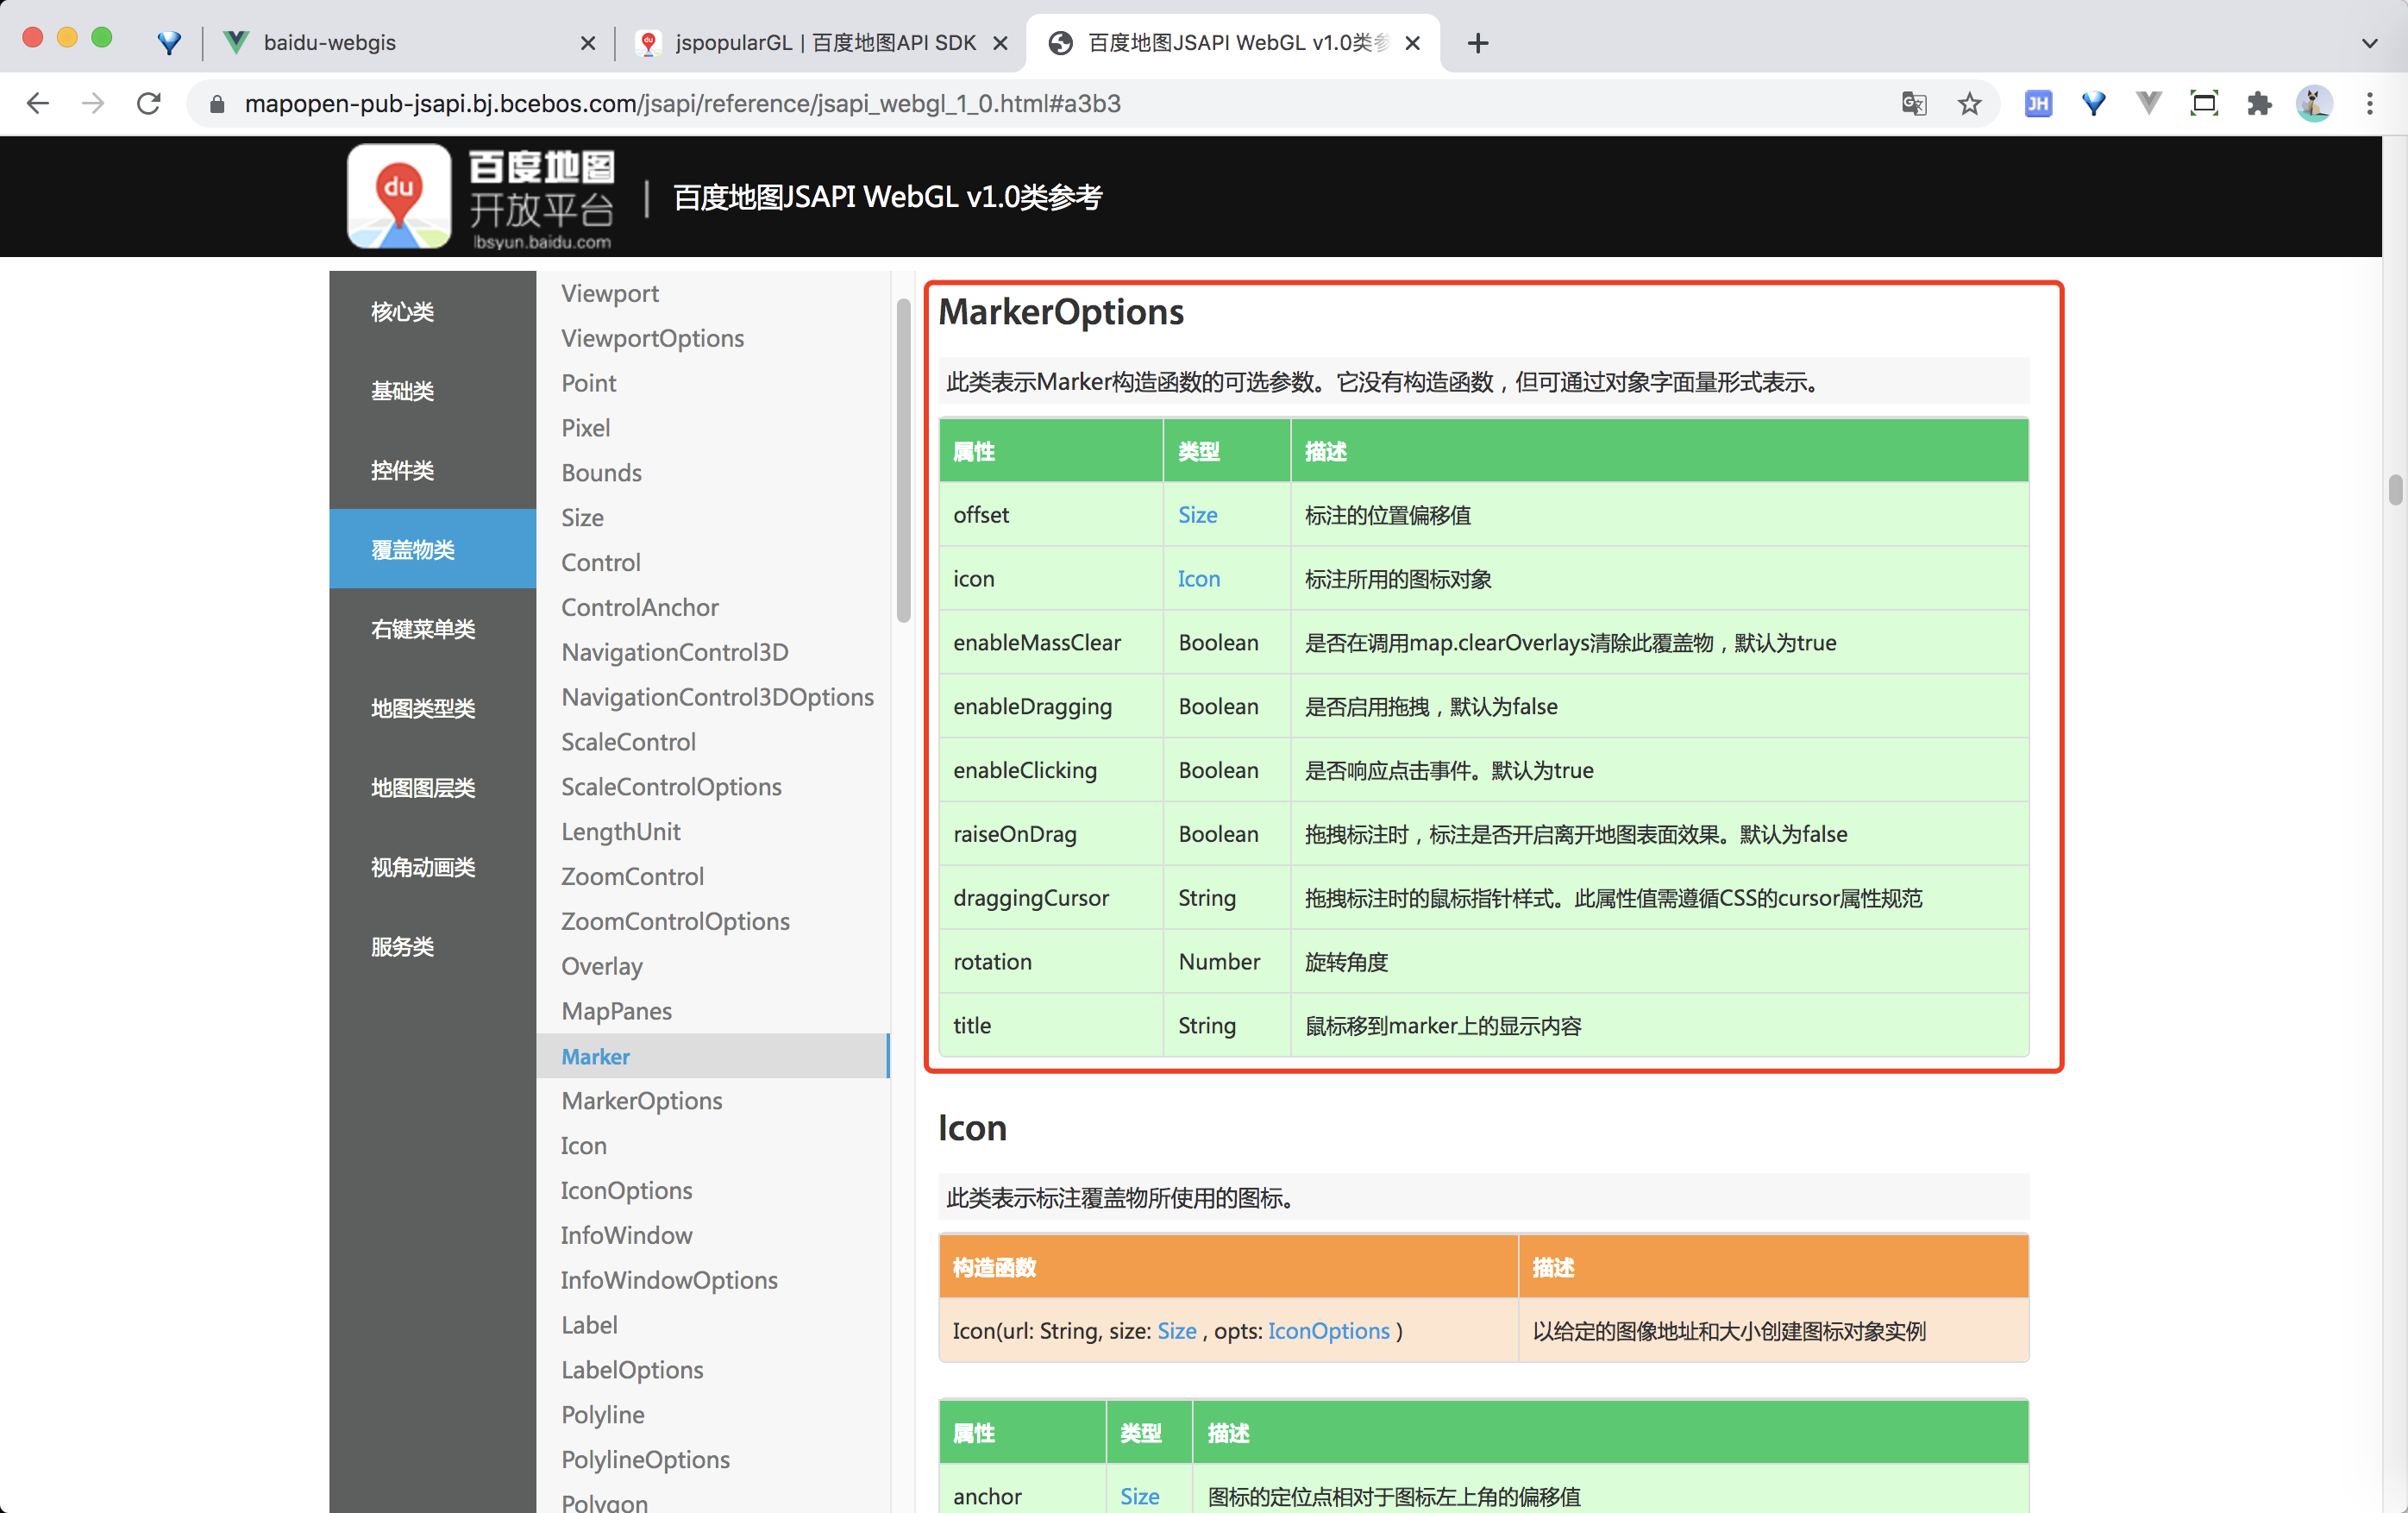Screen dimensions: 2408x1513
Task: Go to InfoWindow in class list
Action: click(626, 1235)
